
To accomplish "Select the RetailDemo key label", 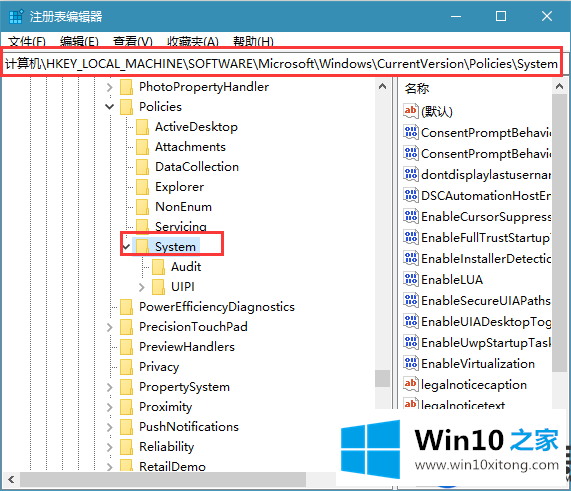I will pos(172,467).
